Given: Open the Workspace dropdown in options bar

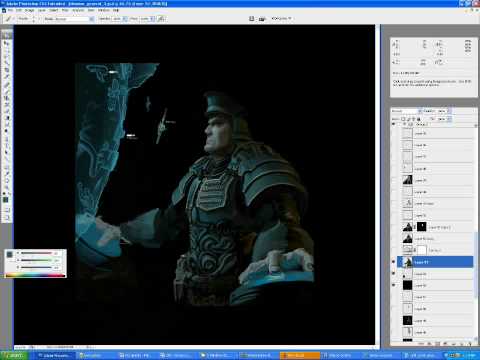Looking at the screenshot, I should pyautogui.click(x=282, y=18).
